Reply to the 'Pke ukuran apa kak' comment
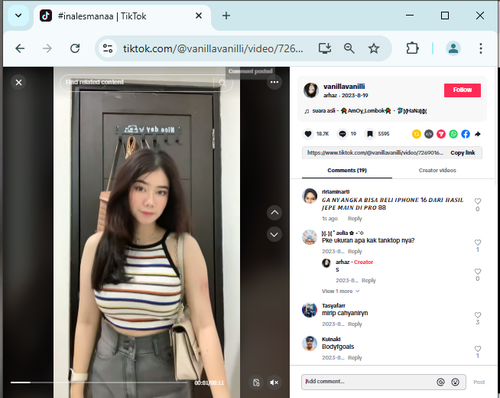The image size is (500, 398). 355,251
